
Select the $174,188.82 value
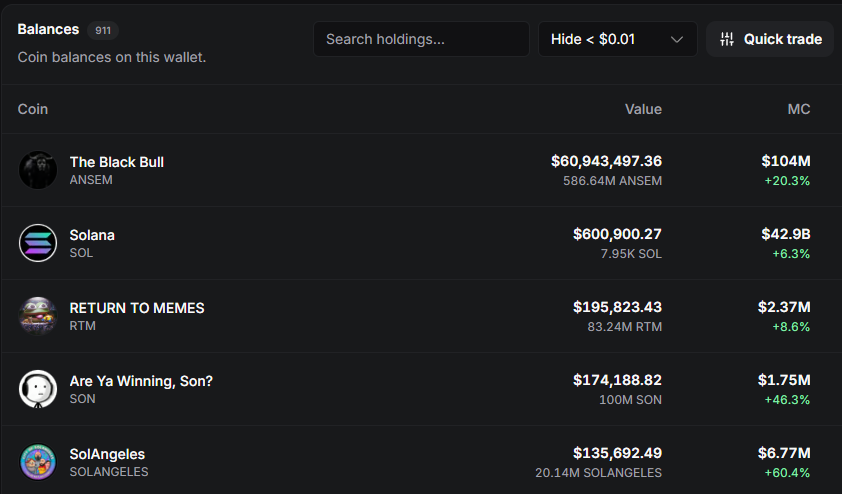pyautogui.click(x=618, y=380)
